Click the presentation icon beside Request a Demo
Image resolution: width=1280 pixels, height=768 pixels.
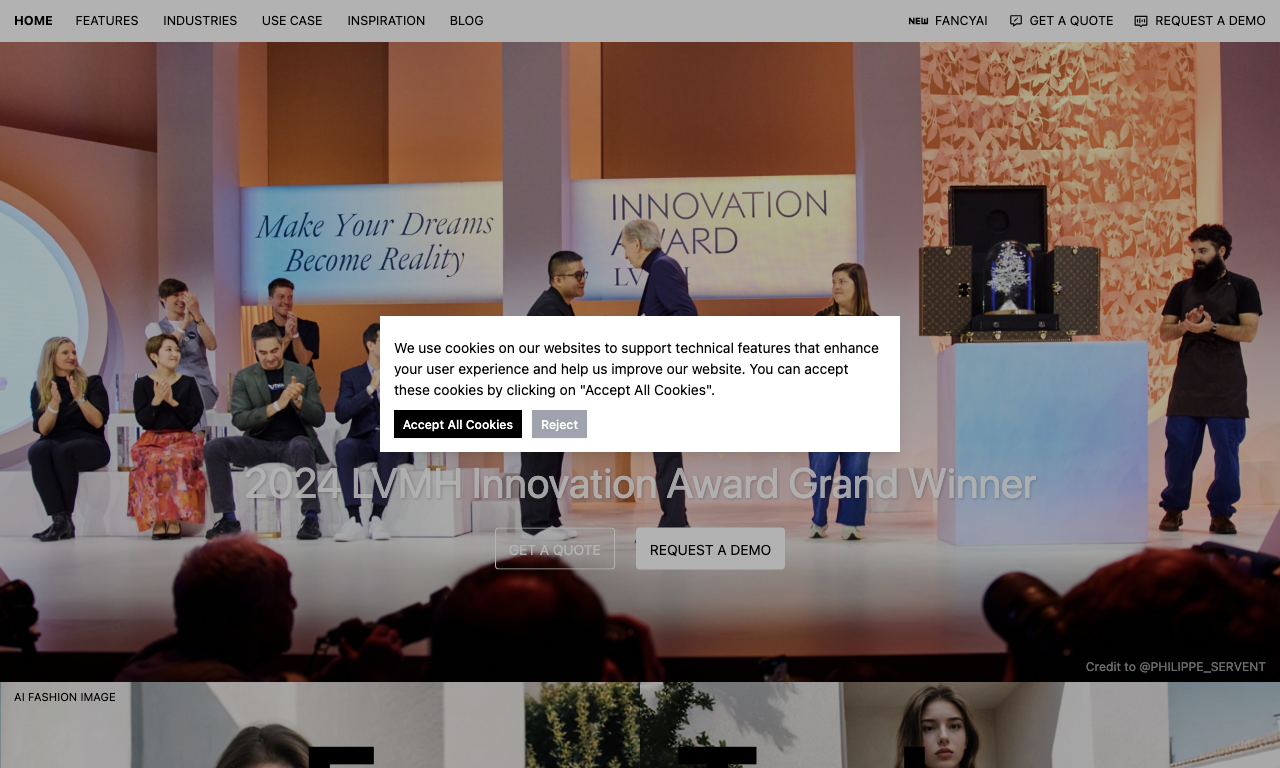pyautogui.click(x=1141, y=21)
